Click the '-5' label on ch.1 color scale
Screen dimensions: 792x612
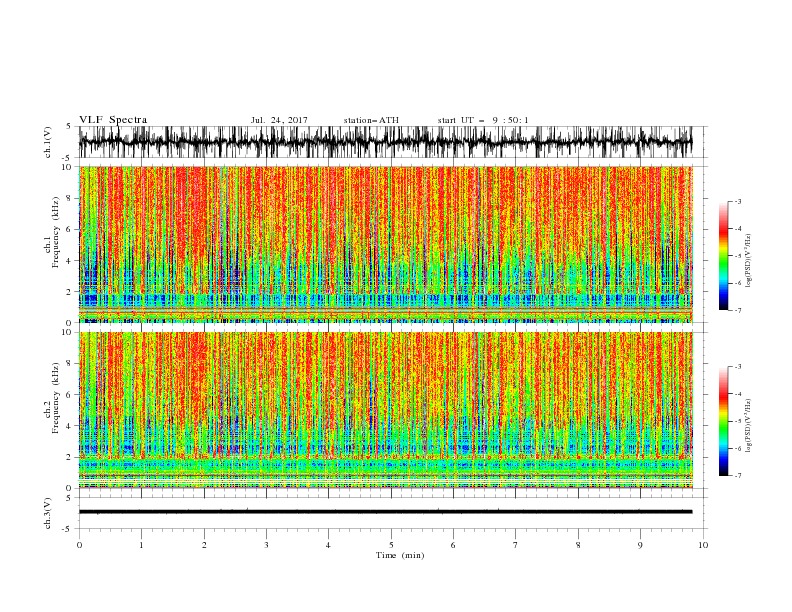point(737,256)
